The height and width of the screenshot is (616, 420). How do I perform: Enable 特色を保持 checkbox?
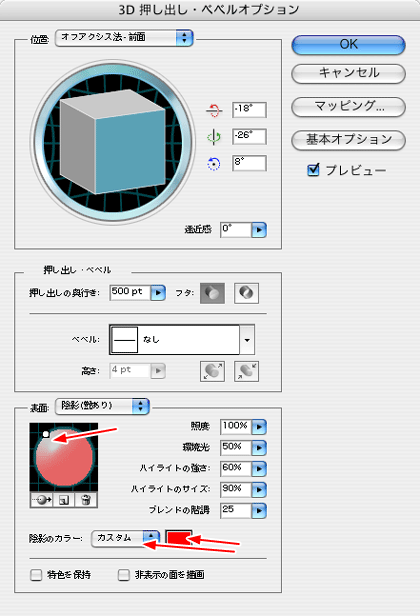(x=36, y=575)
